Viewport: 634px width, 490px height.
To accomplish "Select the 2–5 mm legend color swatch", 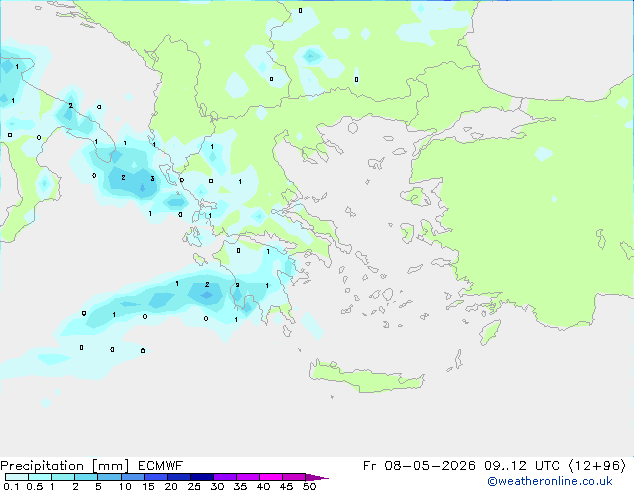I will click(86, 477).
